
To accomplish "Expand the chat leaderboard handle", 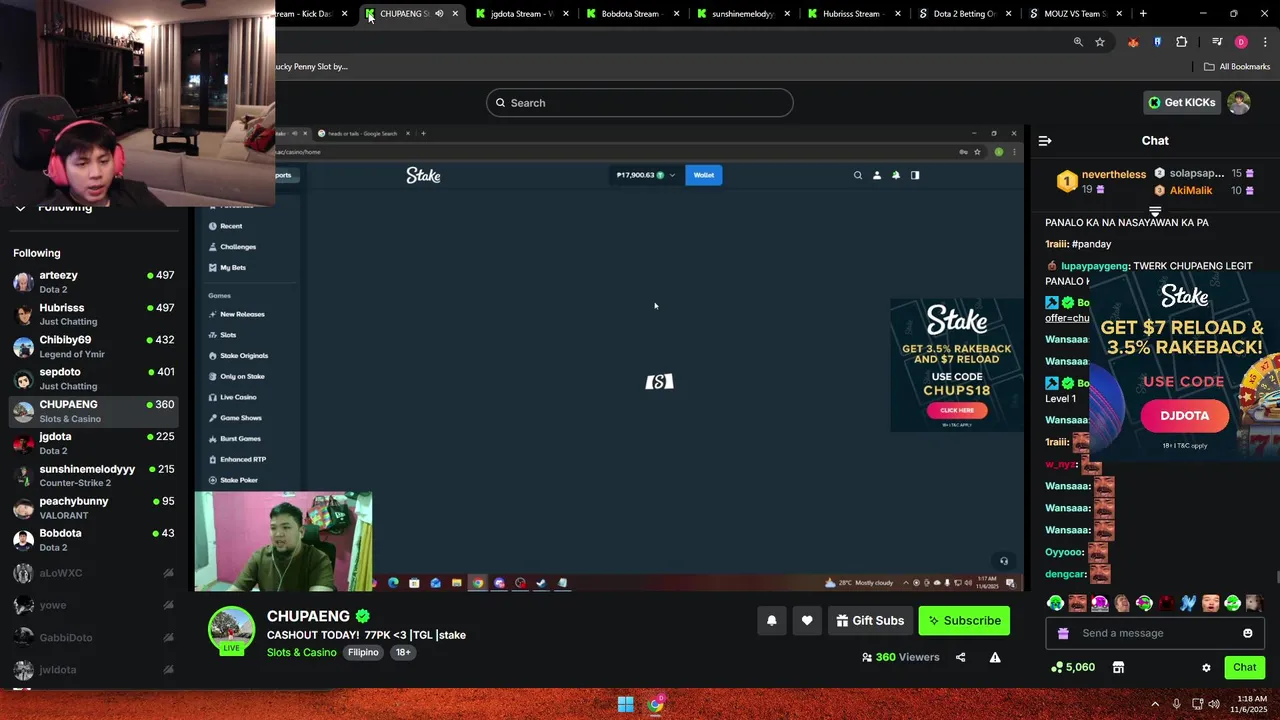I will pyautogui.click(x=1155, y=212).
